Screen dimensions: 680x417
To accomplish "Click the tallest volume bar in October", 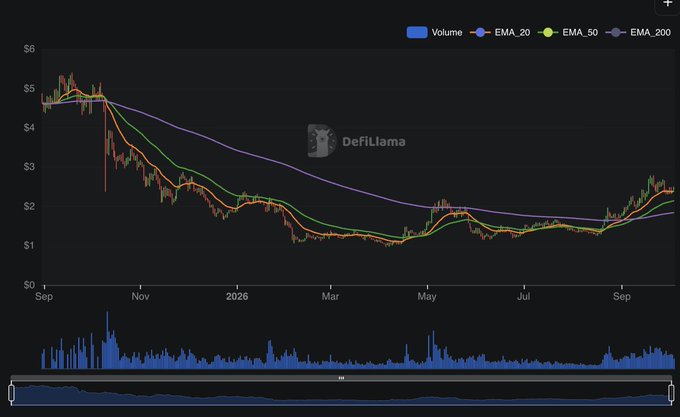I will click(107, 340).
